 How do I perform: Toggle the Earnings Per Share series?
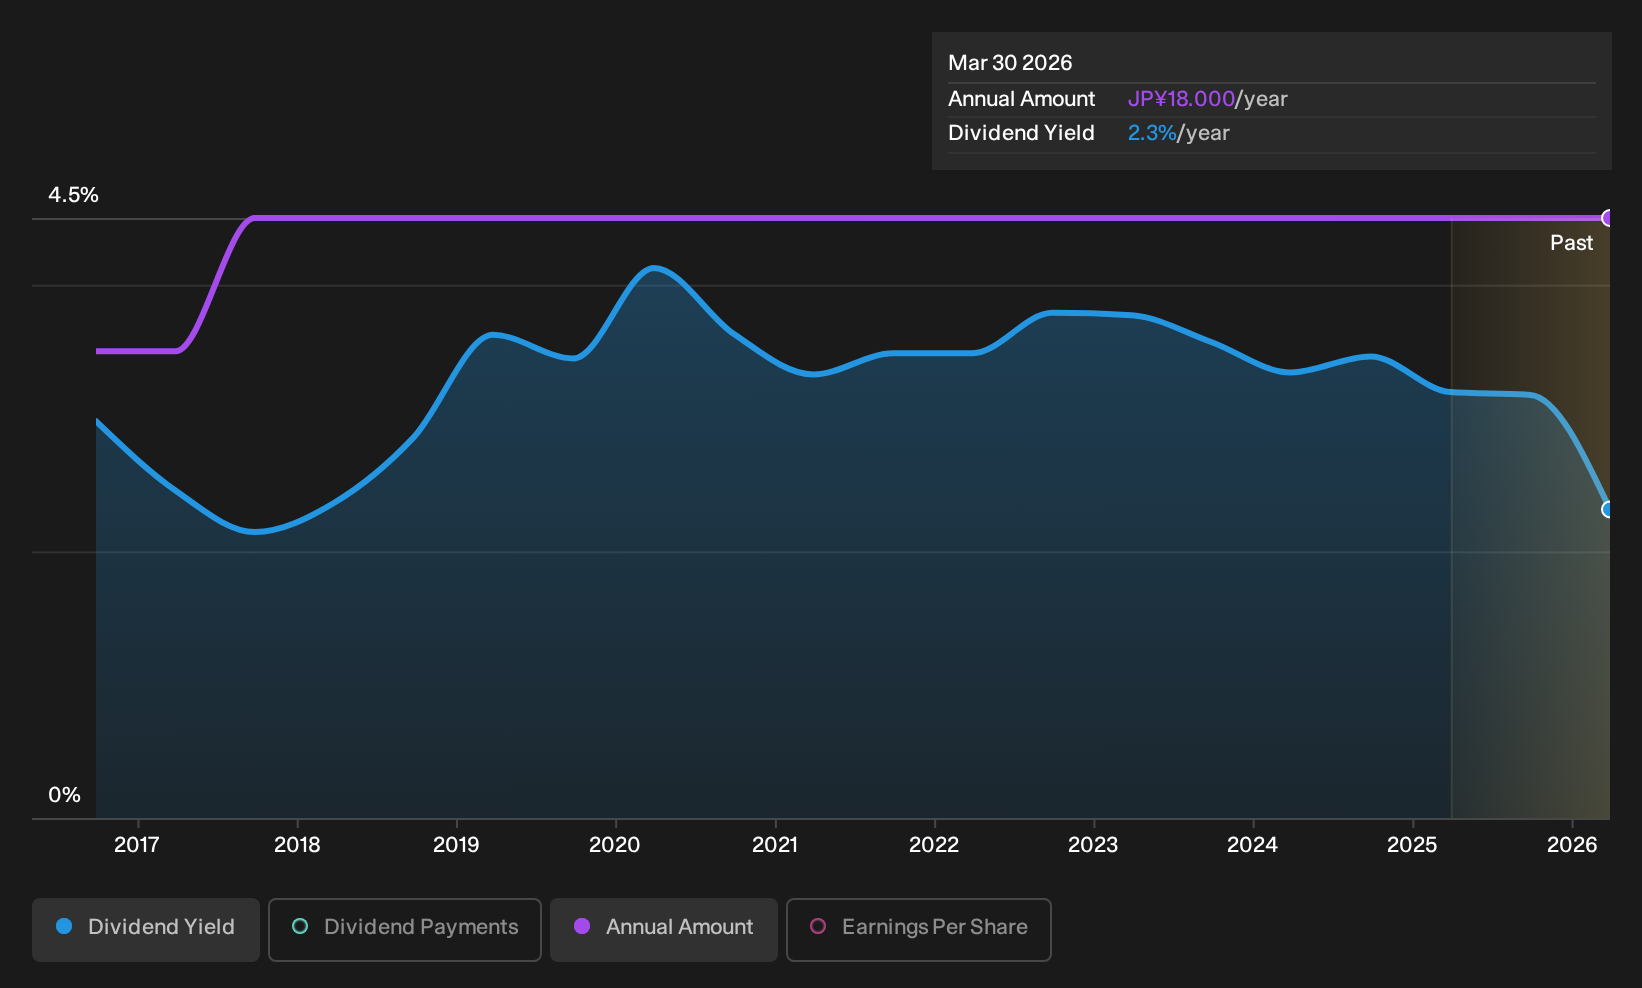coord(919,930)
